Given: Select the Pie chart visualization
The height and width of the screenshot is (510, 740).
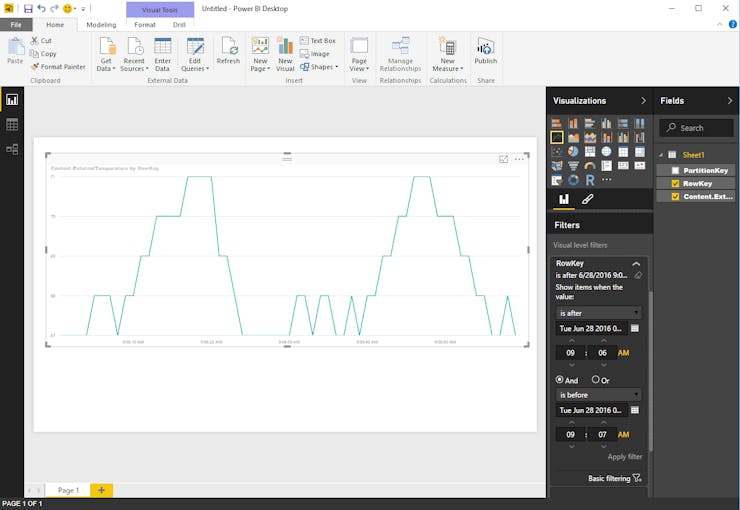Looking at the screenshot, I should click(x=573, y=151).
